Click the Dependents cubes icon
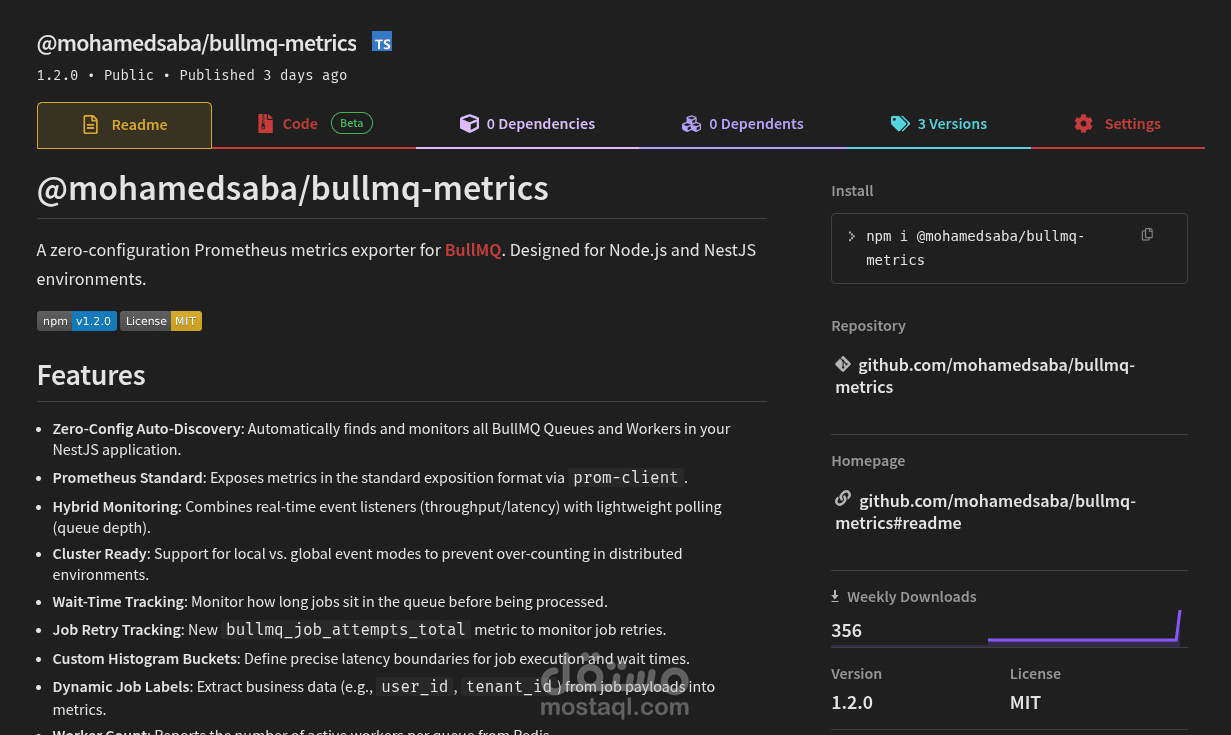Image resolution: width=1231 pixels, height=735 pixels. click(691, 124)
